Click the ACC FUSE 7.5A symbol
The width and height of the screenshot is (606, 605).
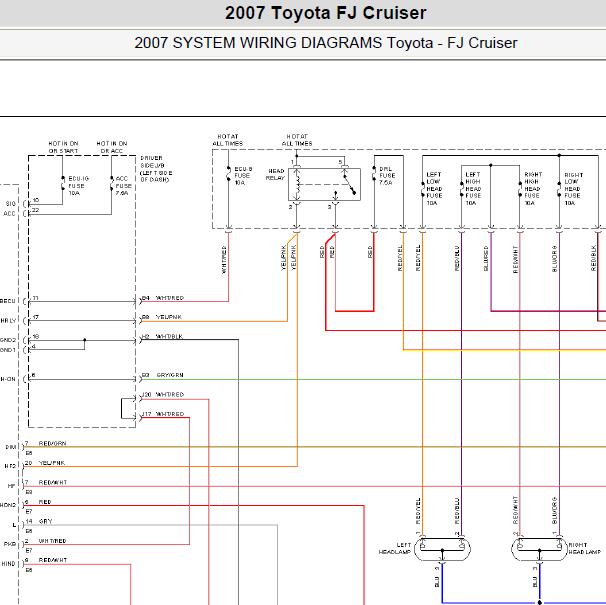(112, 184)
